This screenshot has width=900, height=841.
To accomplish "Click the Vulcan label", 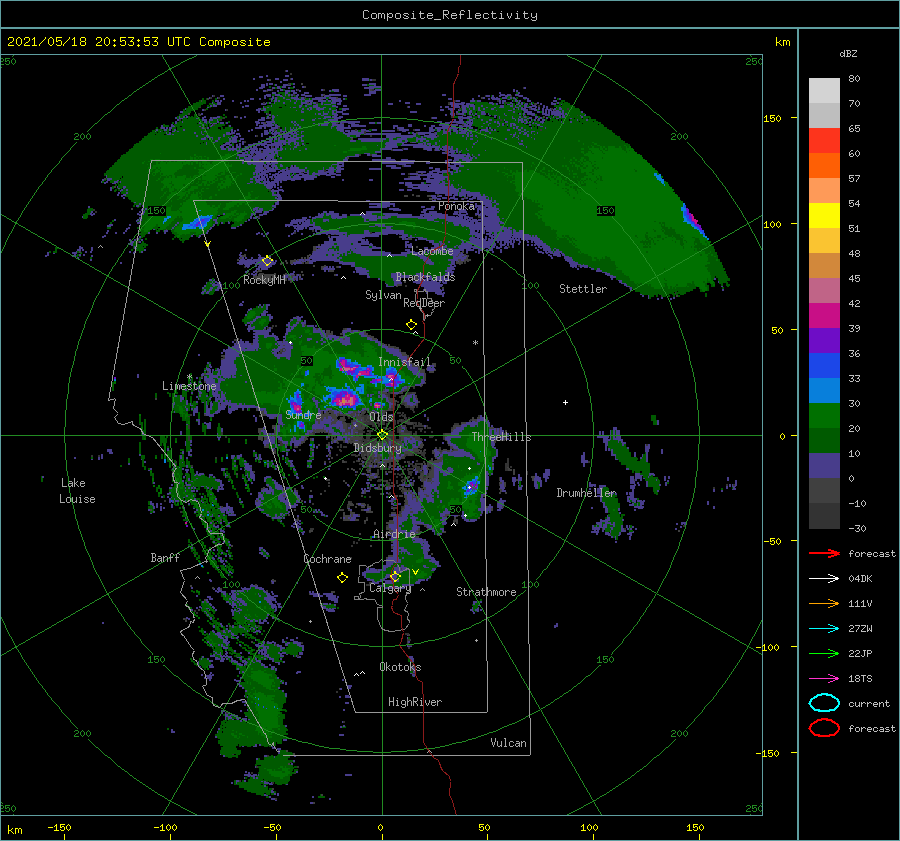I will (x=508, y=743).
